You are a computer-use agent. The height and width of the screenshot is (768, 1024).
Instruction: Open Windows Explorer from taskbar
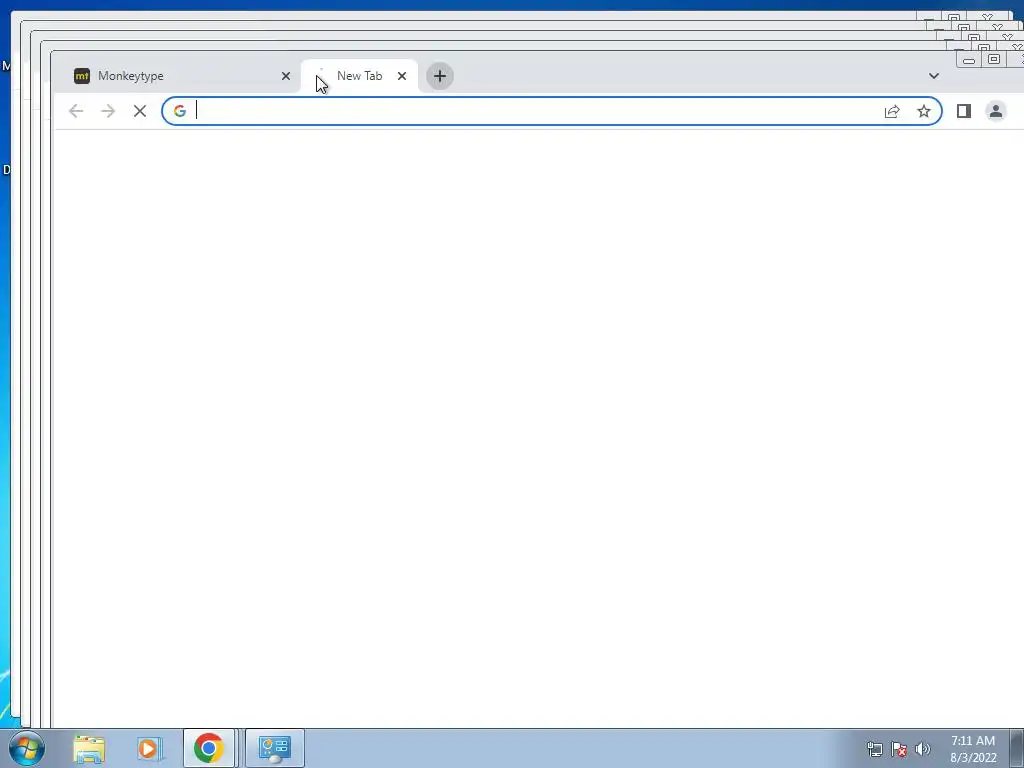coord(89,748)
